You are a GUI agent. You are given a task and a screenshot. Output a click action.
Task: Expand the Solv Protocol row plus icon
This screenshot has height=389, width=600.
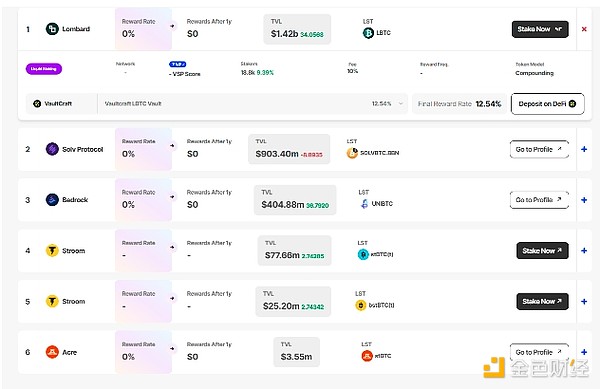tap(584, 149)
